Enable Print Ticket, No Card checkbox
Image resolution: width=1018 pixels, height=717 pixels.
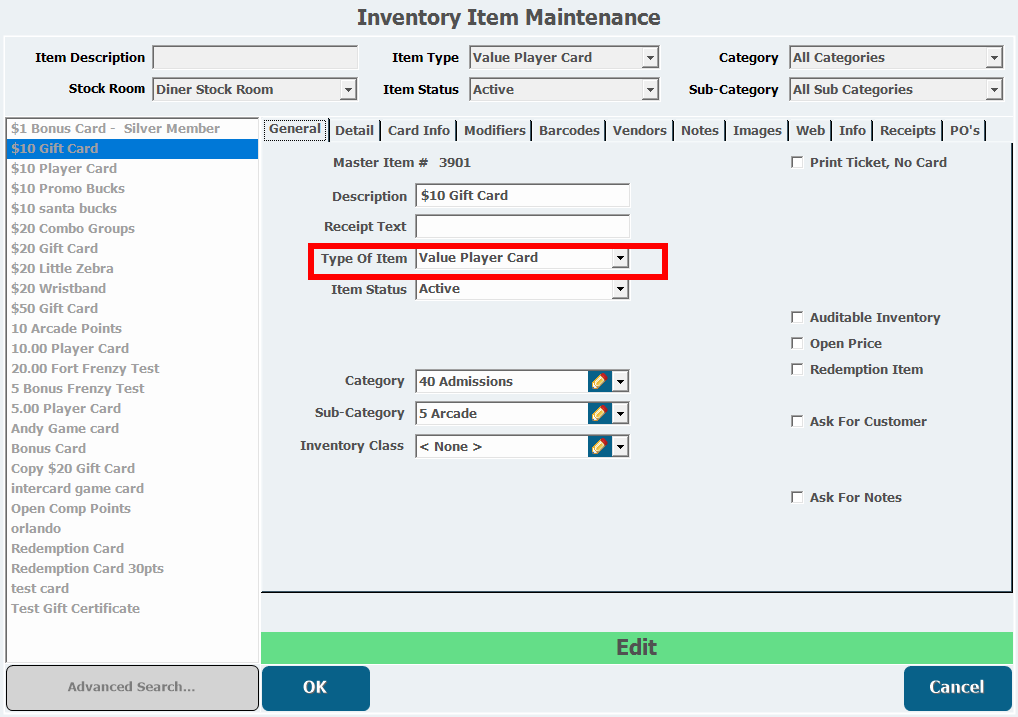point(797,162)
